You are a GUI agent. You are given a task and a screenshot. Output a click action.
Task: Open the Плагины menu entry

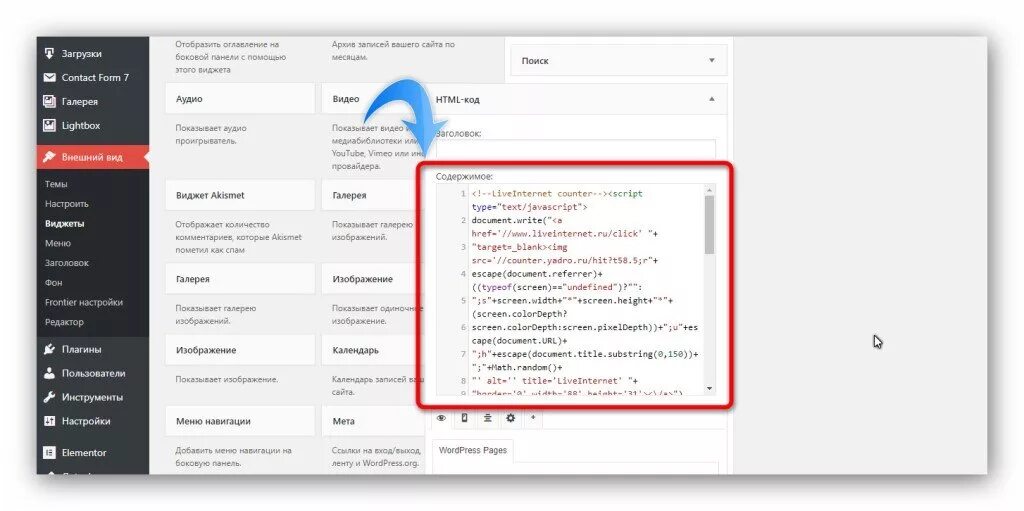(x=93, y=349)
